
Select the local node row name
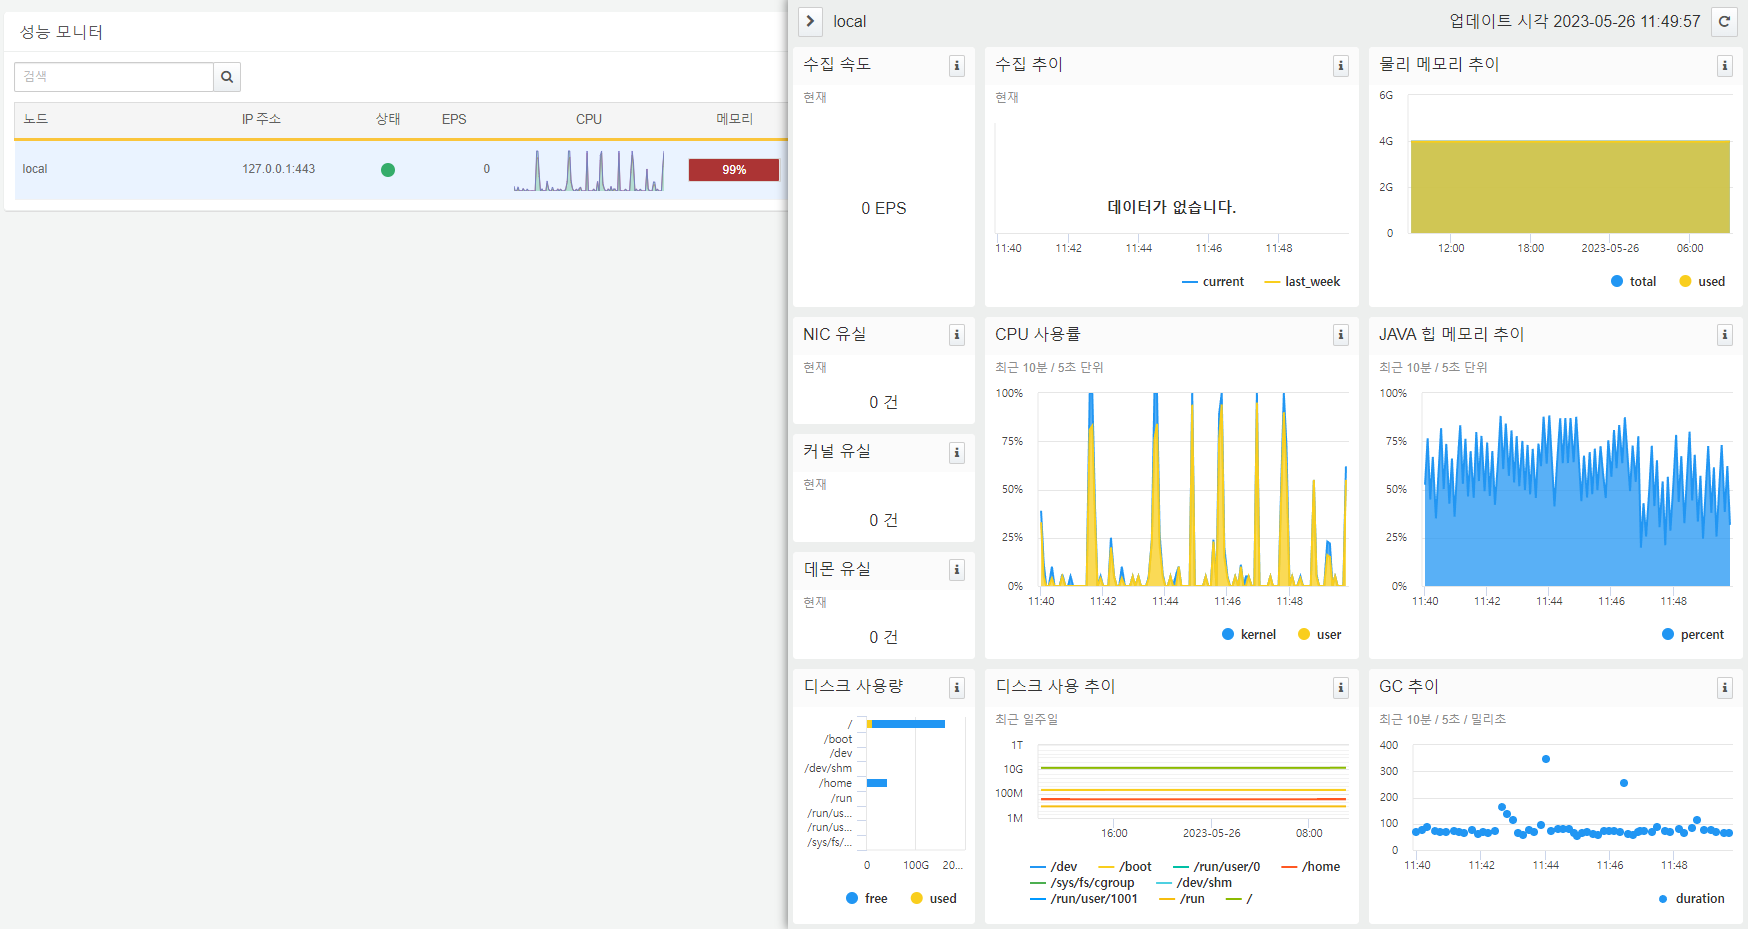(35, 169)
